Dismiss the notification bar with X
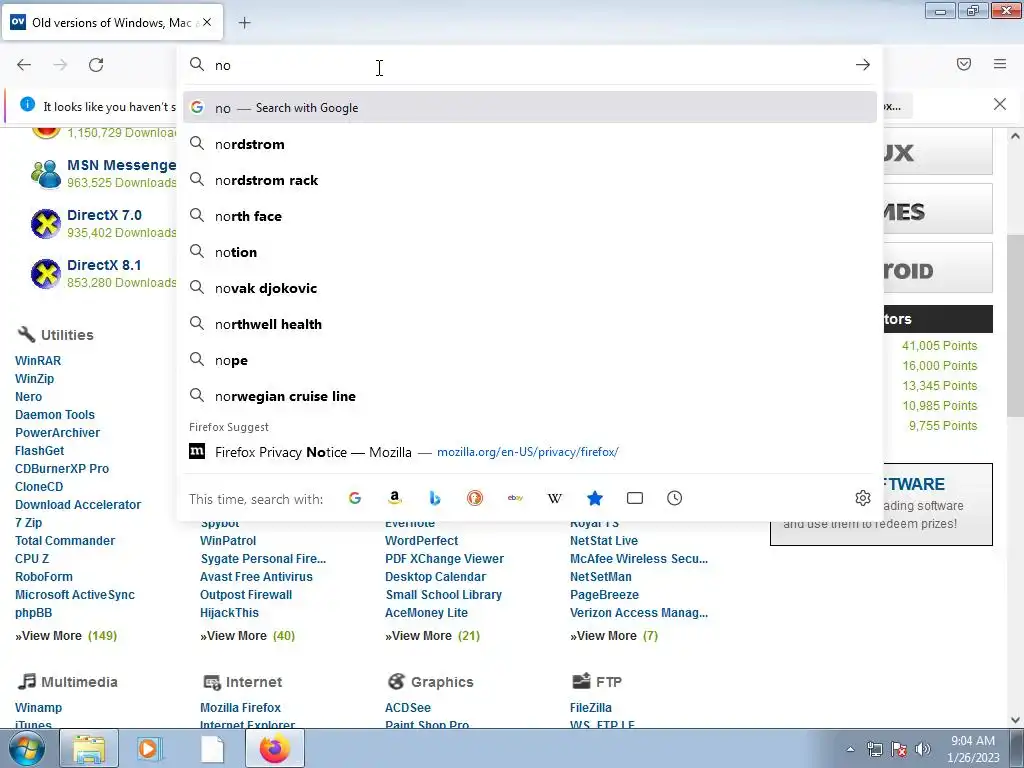The height and width of the screenshot is (768, 1024). (1000, 104)
